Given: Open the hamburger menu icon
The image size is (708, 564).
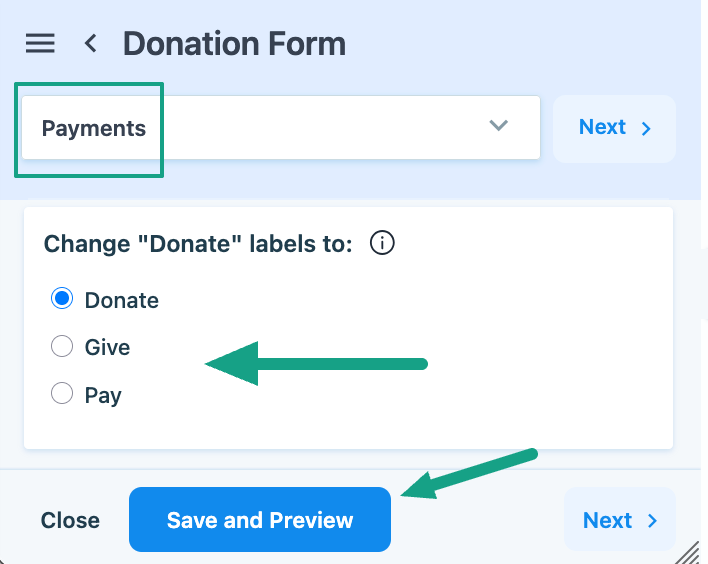Looking at the screenshot, I should click(x=40, y=43).
